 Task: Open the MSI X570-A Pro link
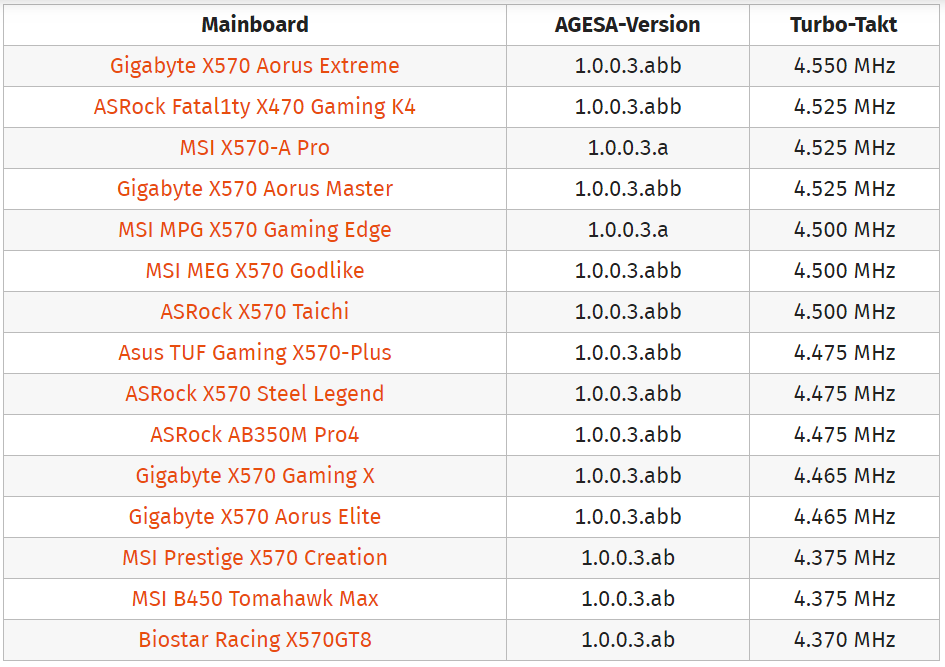(254, 148)
